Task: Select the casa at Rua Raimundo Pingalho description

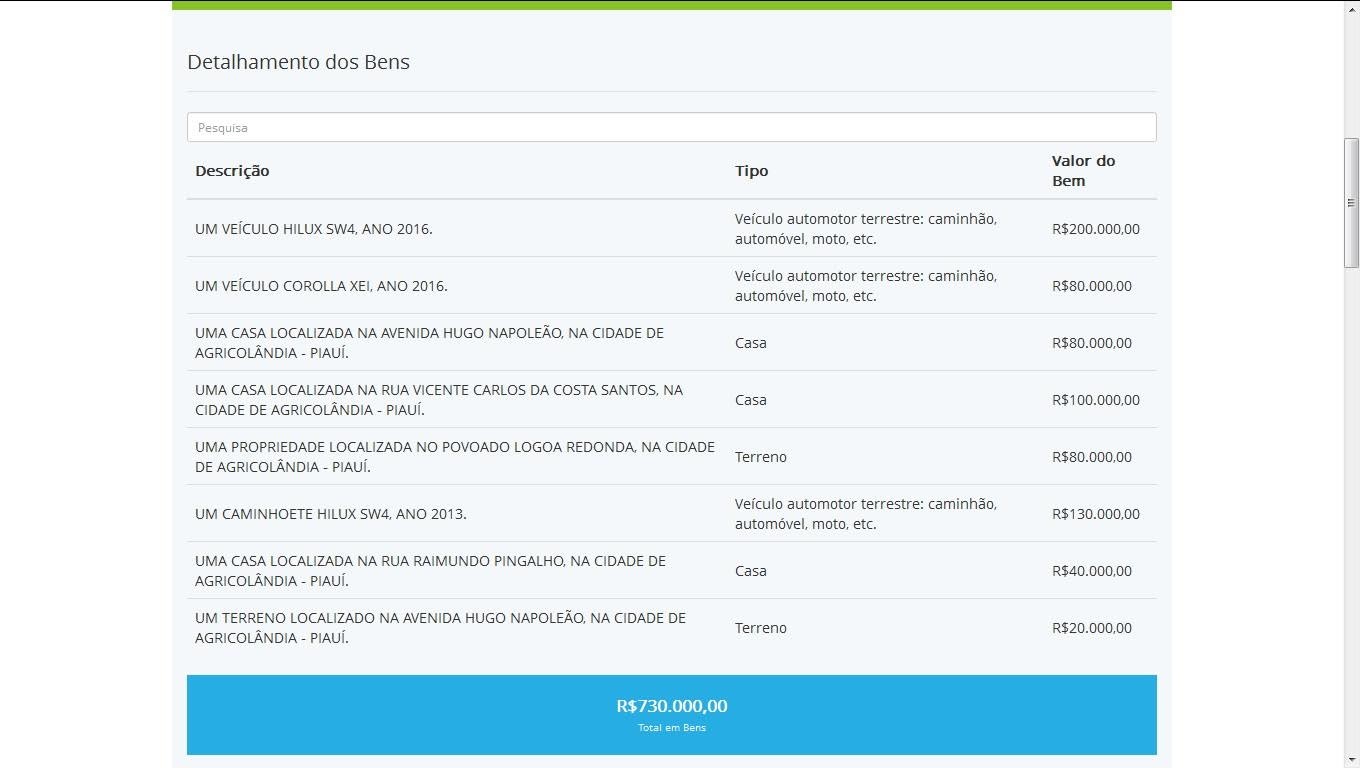Action: tap(430, 571)
